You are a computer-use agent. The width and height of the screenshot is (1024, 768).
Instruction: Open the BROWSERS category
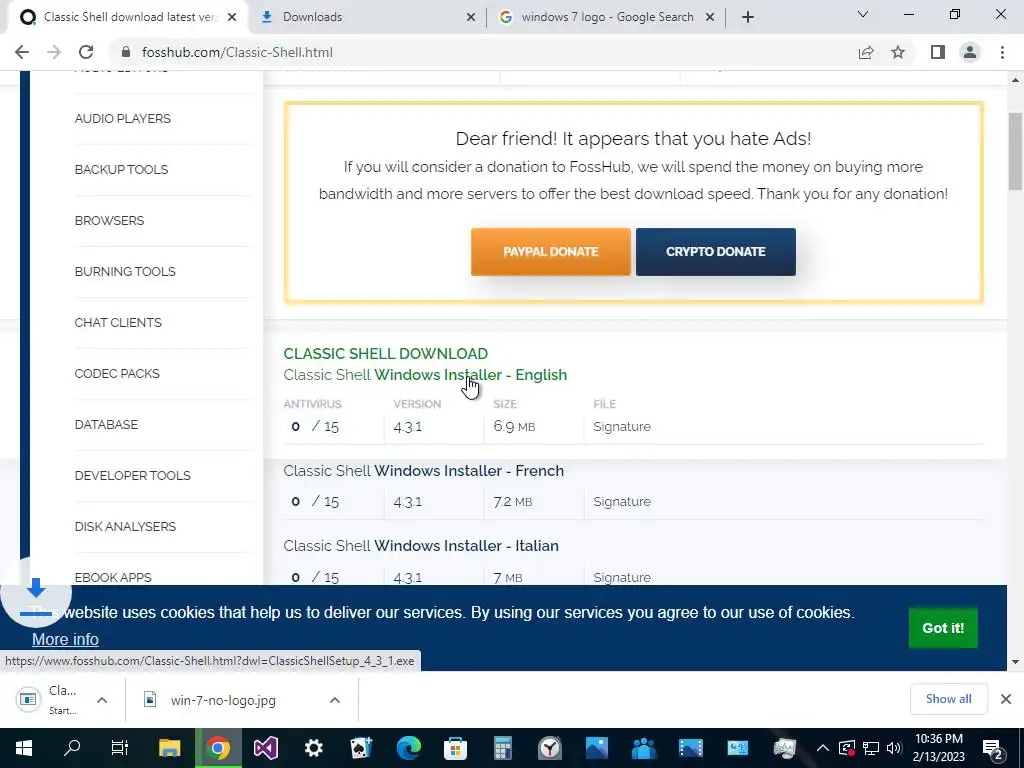coord(109,221)
